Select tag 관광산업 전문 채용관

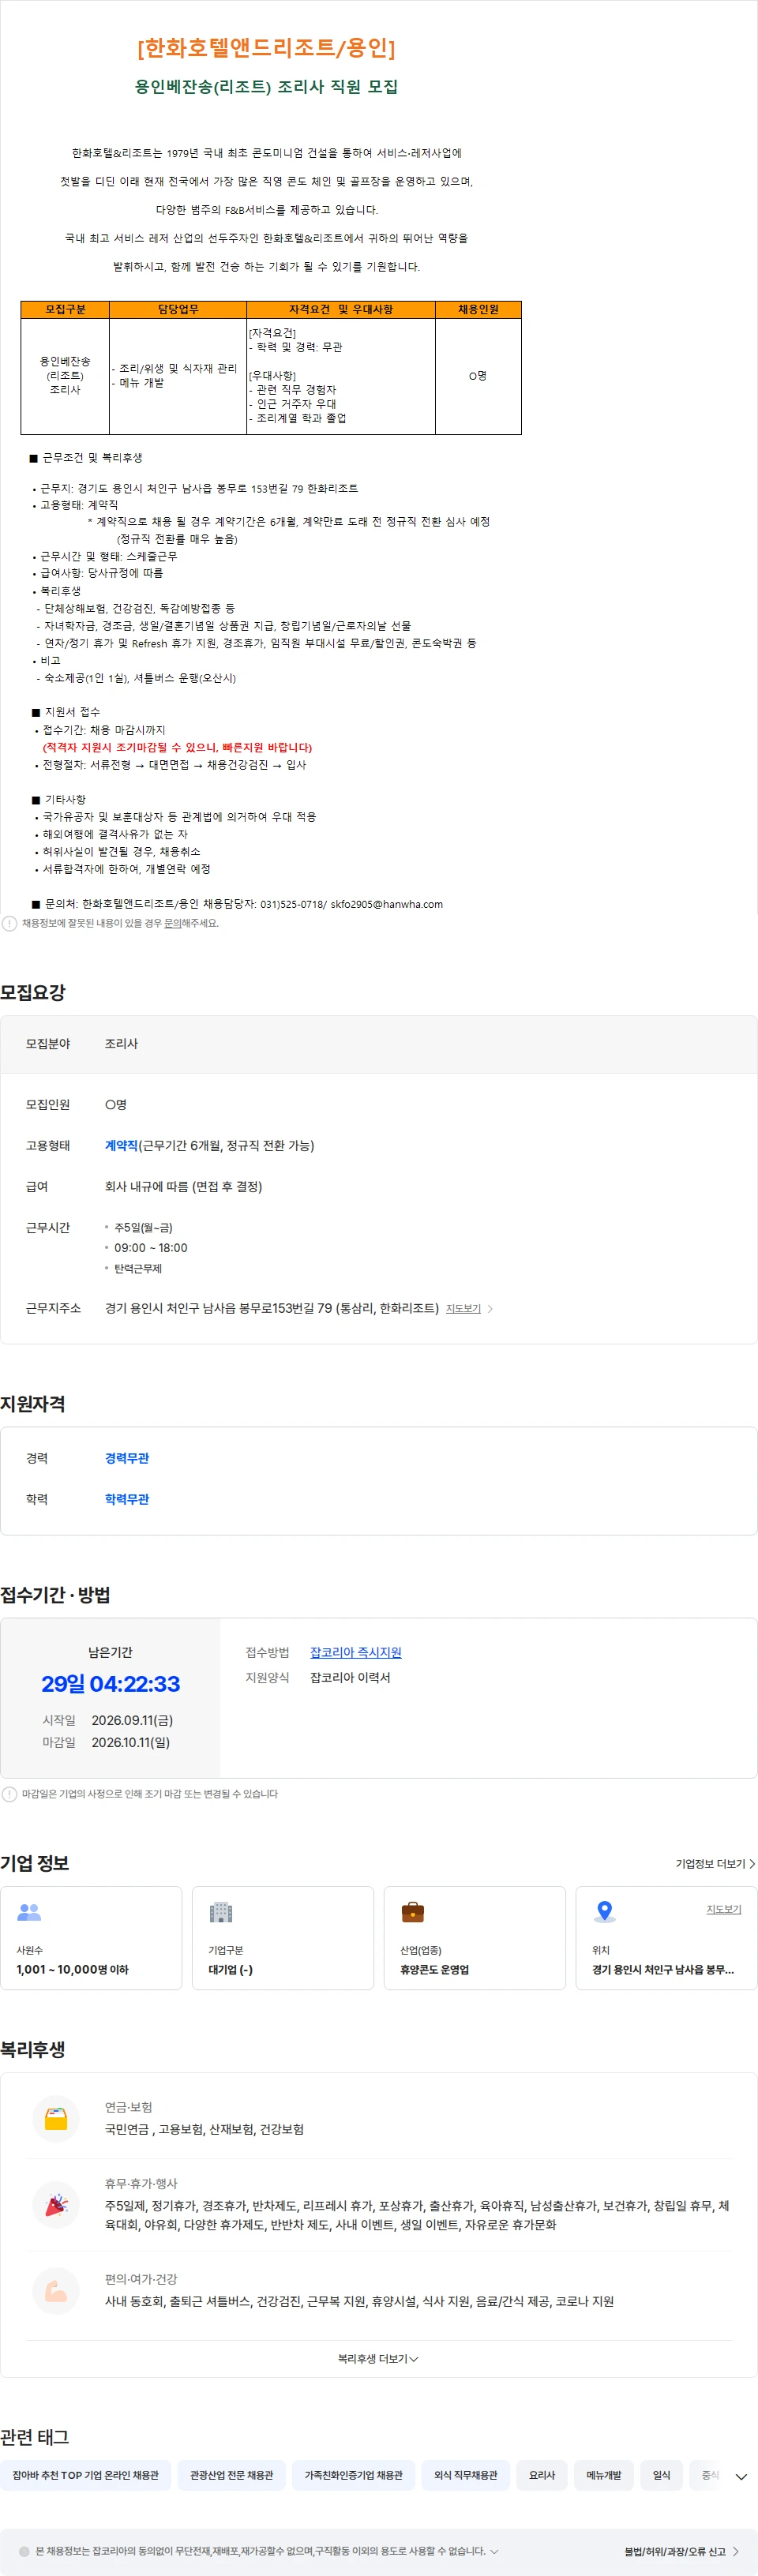click(231, 2475)
